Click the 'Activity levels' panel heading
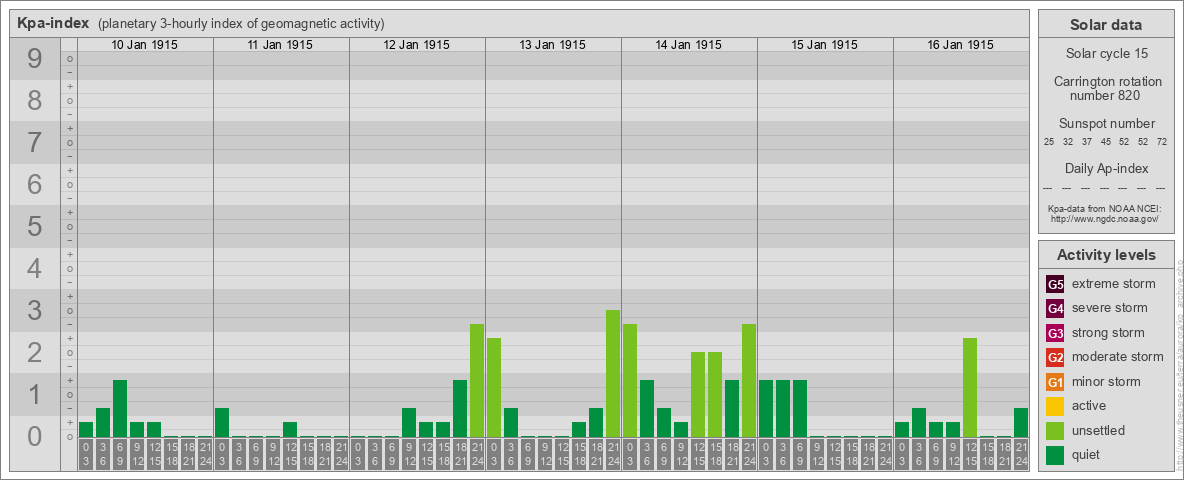This screenshot has width=1184, height=480. pyautogui.click(x=1106, y=255)
